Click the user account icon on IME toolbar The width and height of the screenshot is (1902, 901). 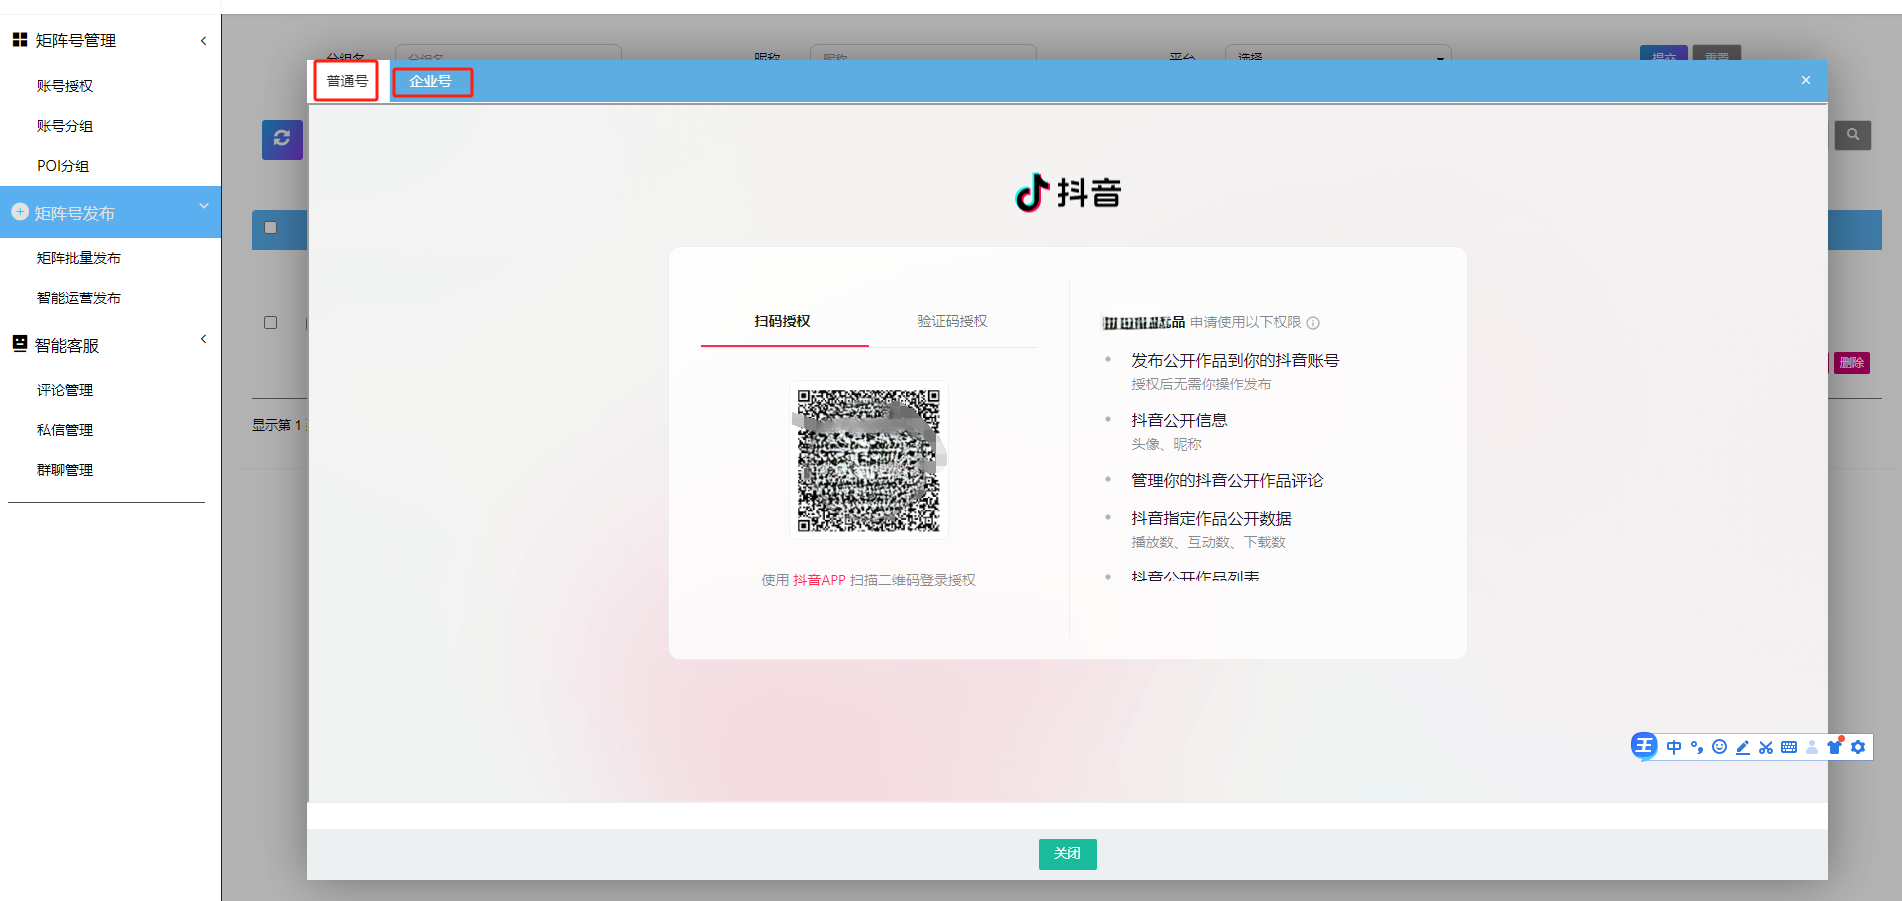(1812, 747)
